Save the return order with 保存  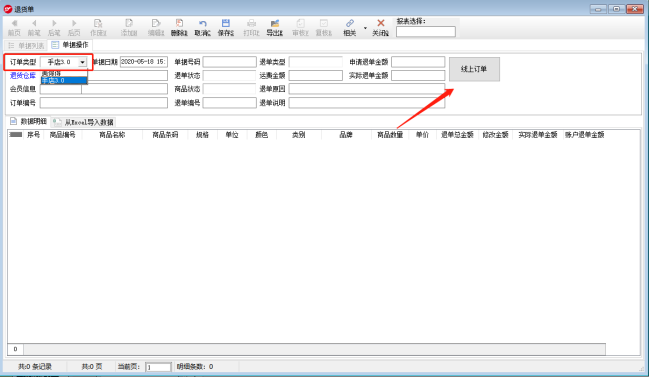pyautogui.click(x=226, y=27)
